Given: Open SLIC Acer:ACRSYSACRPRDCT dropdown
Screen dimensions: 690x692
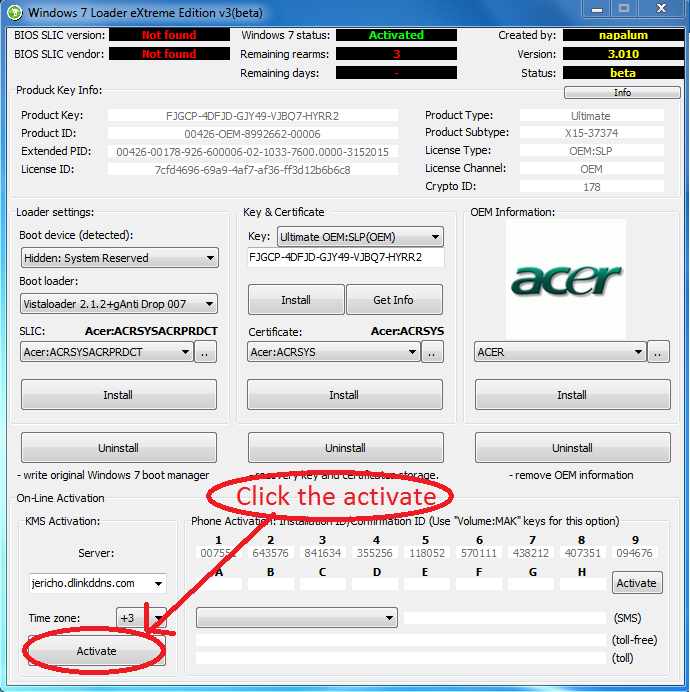Looking at the screenshot, I should (106, 352).
